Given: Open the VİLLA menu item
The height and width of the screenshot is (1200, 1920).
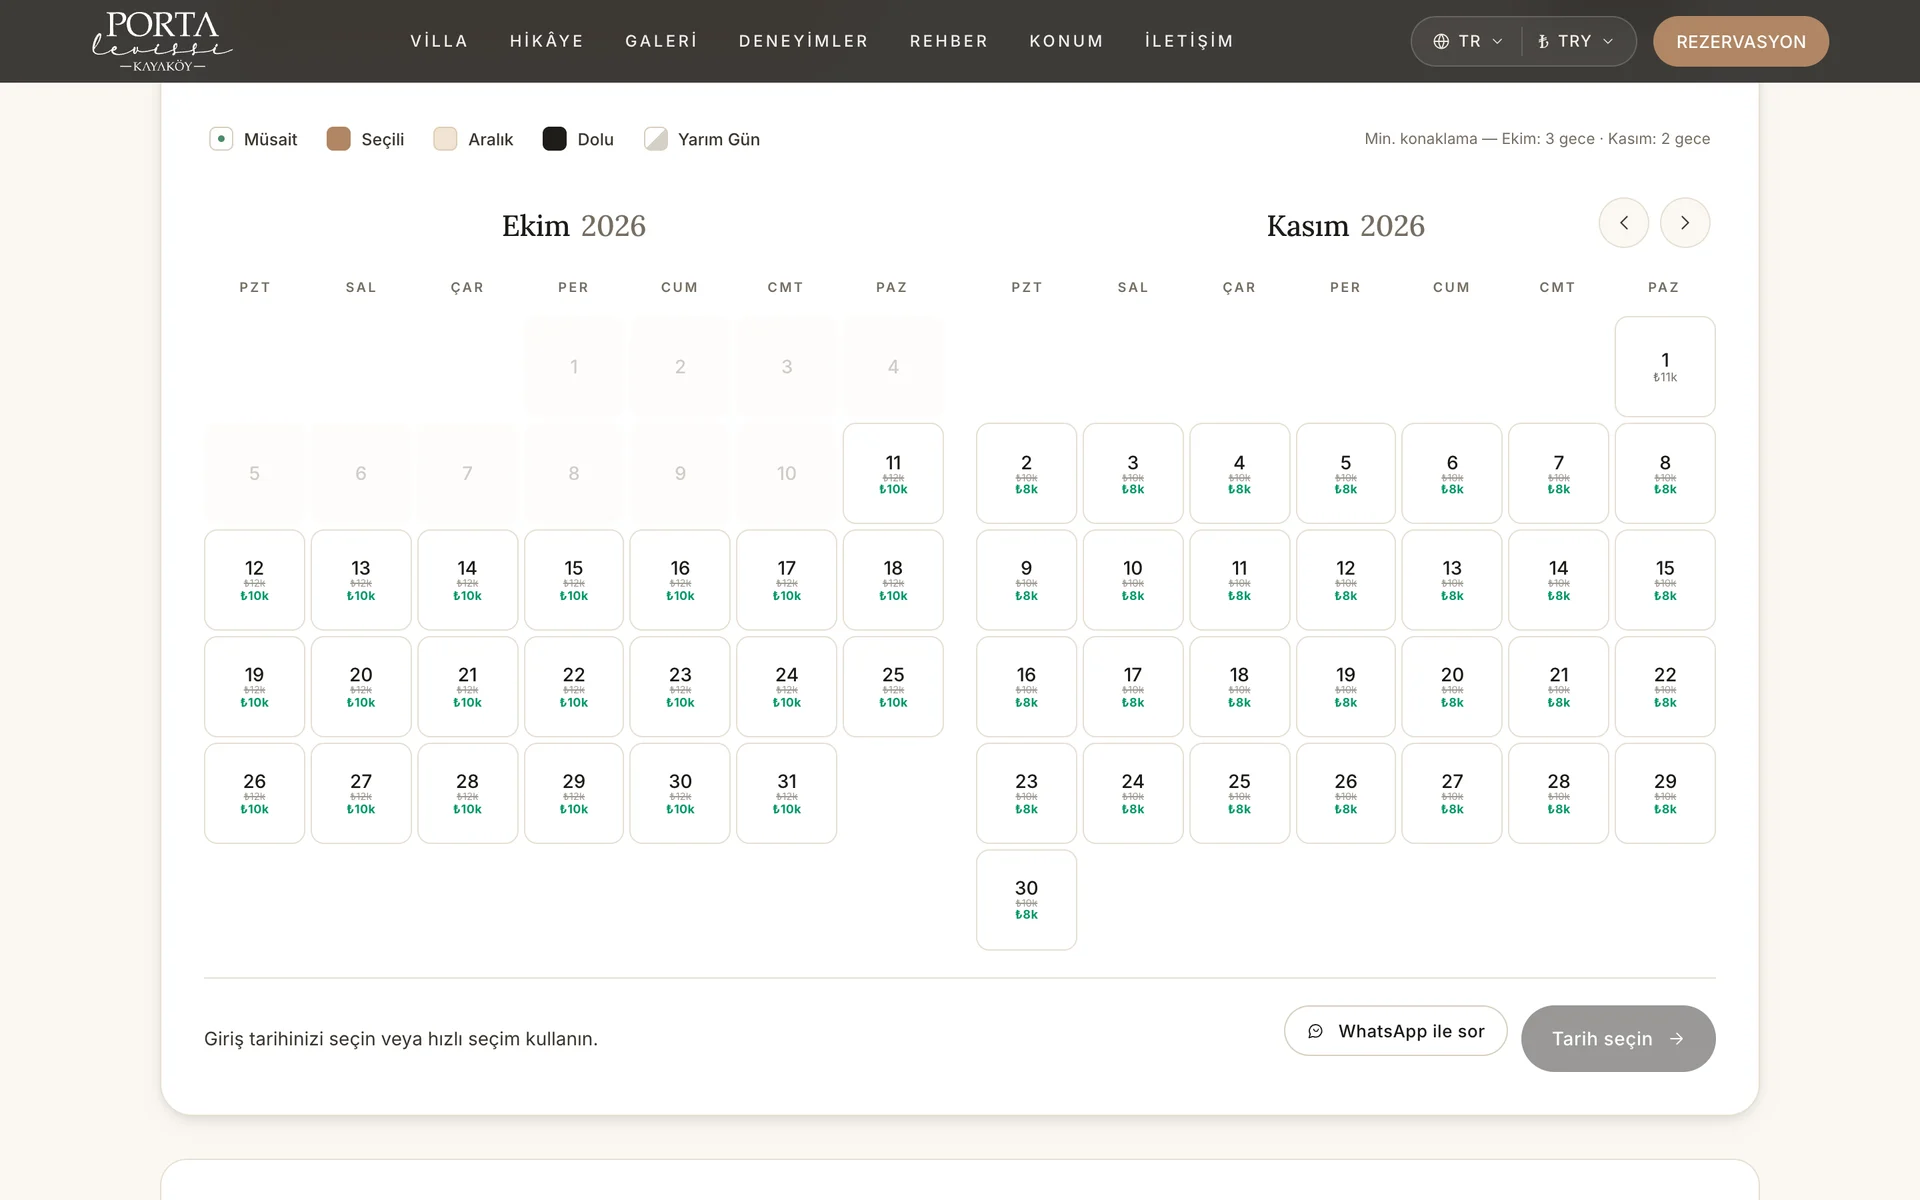Looking at the screenshot, I should (x=439, y=41).
